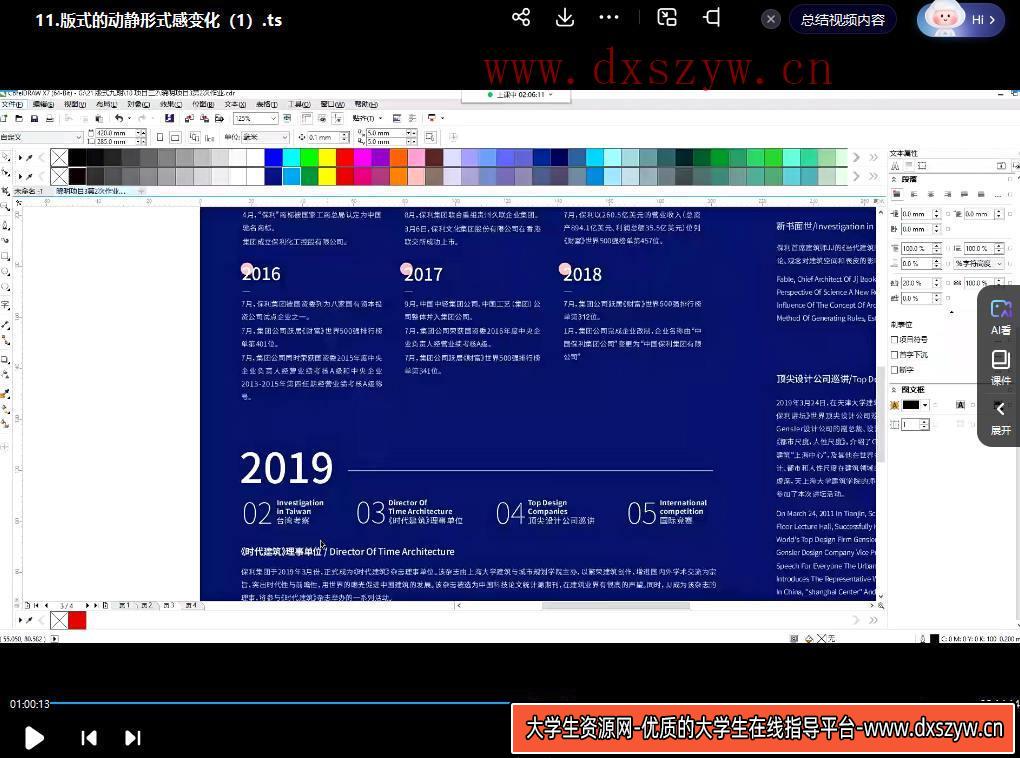The height and width of the screenshot is (758, 1020).
Task: Pick the yellow swatch in top palette row
Action: (x=327, y=157)
